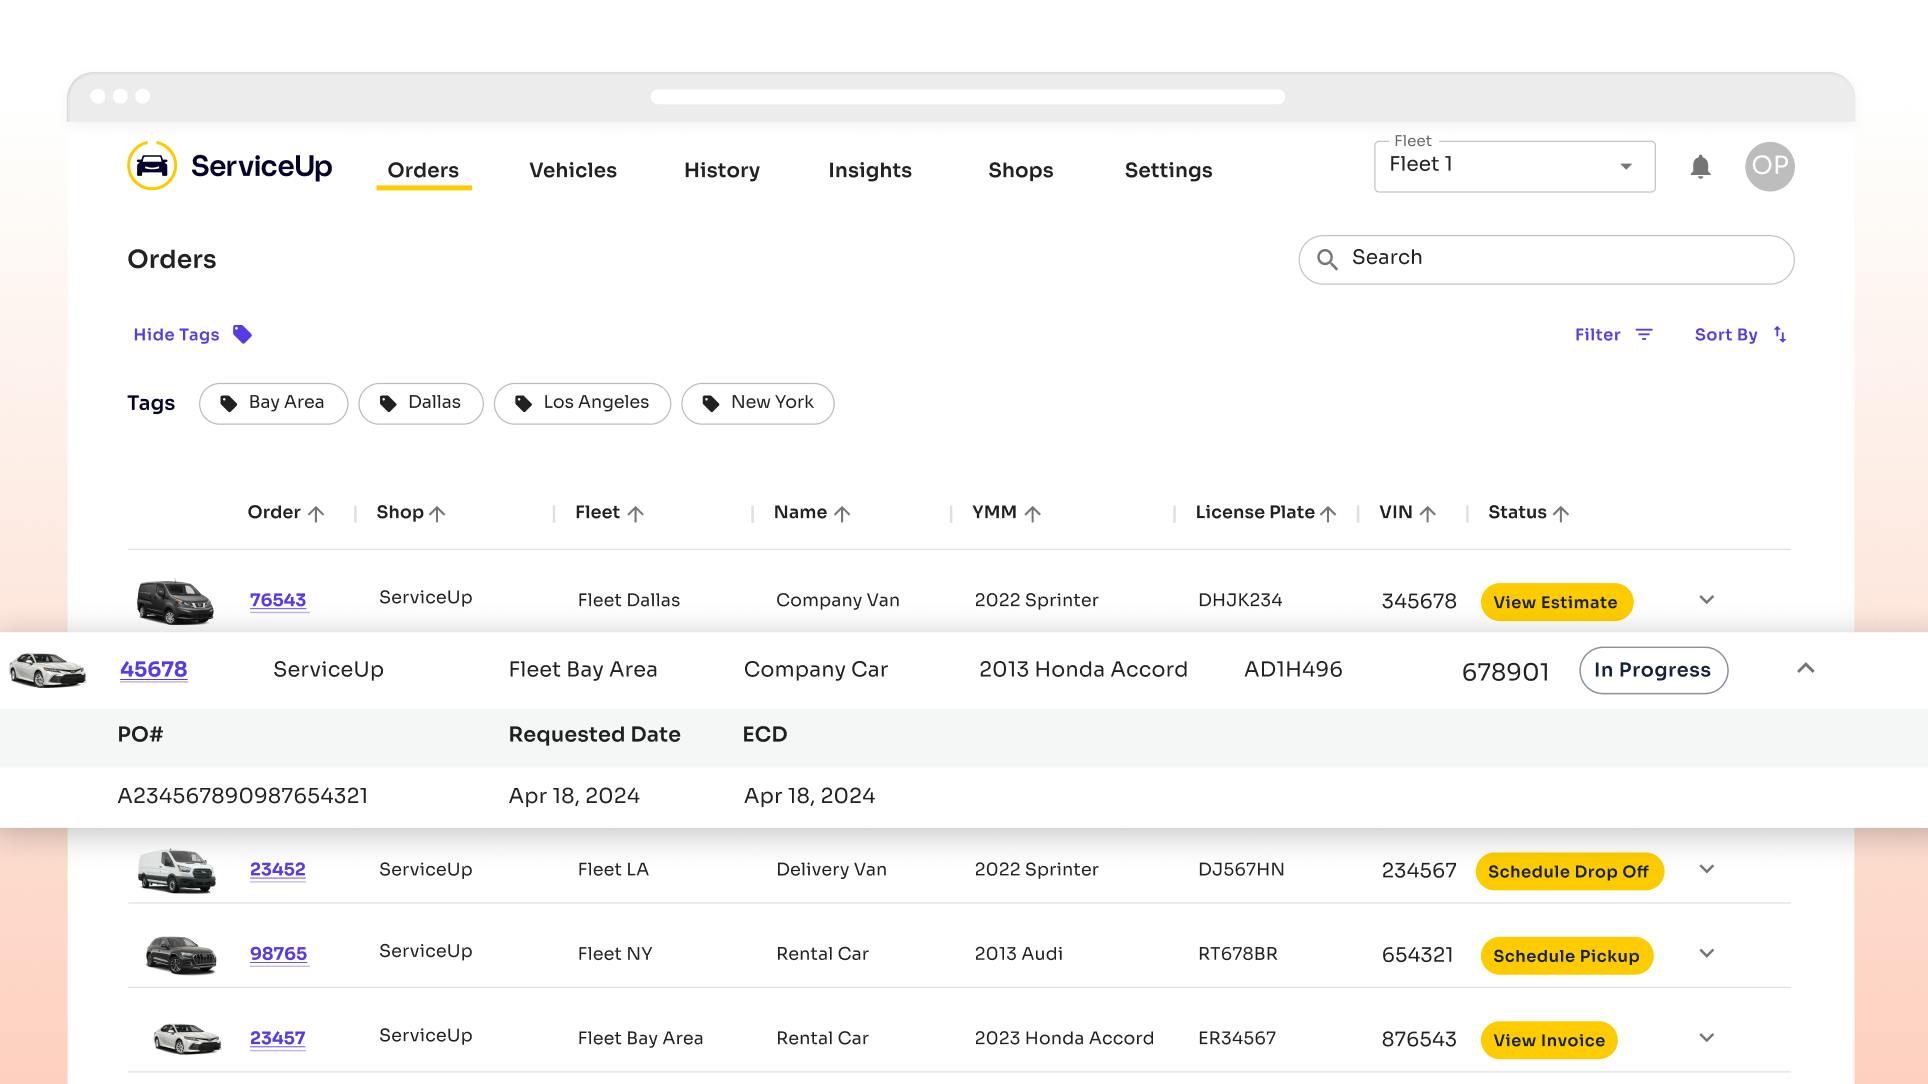Screen dimensions: 1928x1084
Task: Open the Insights tab
Action: click(x=869, y=170)
